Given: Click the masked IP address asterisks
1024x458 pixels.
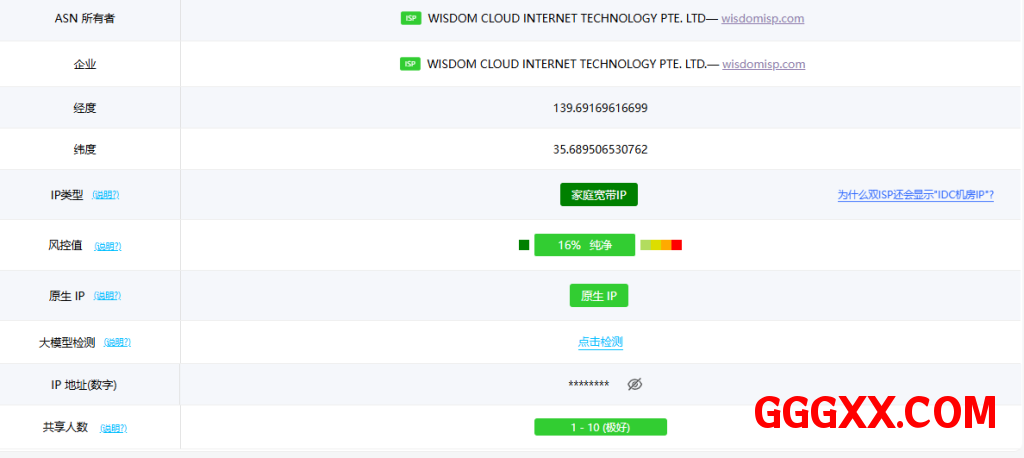Looking at the screenshot, I should pyautogui.click(x=588, y=385).
